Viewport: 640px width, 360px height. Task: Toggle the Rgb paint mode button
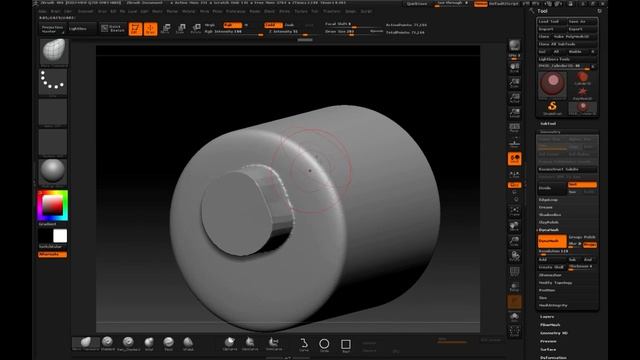point(233,25)
